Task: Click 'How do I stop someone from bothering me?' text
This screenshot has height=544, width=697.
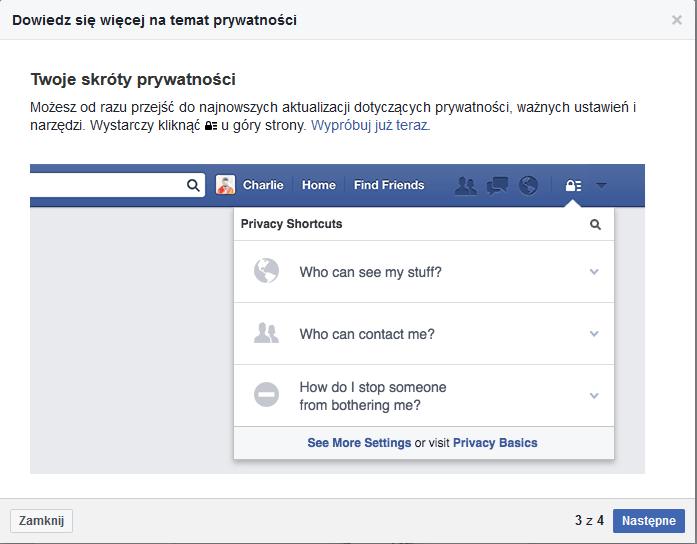Action: (373, 396)
